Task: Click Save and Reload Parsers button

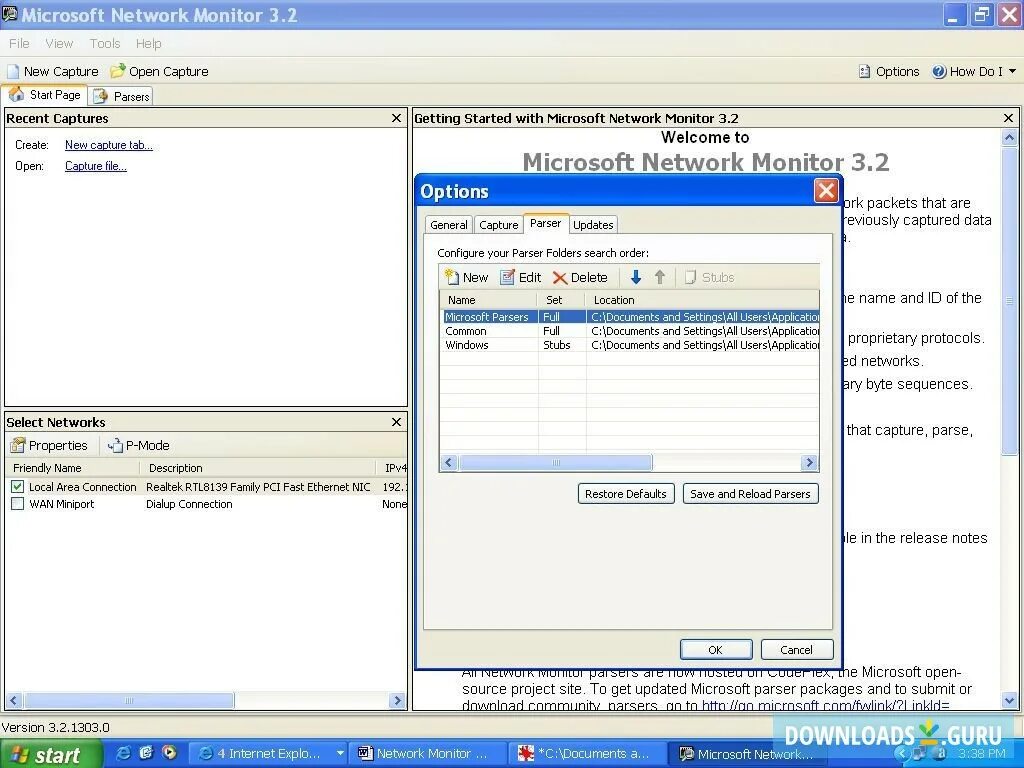Action: 750,494
